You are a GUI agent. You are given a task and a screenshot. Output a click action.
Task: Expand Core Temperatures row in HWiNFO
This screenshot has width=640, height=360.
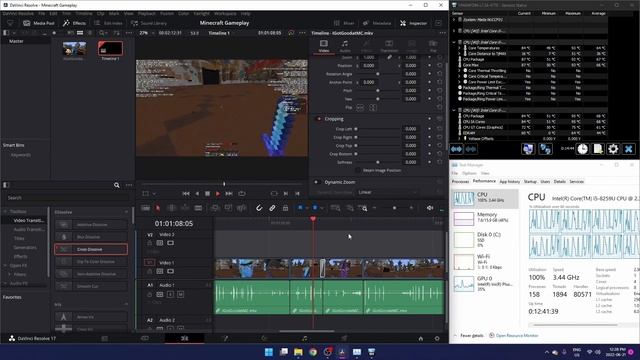[459, 48]
